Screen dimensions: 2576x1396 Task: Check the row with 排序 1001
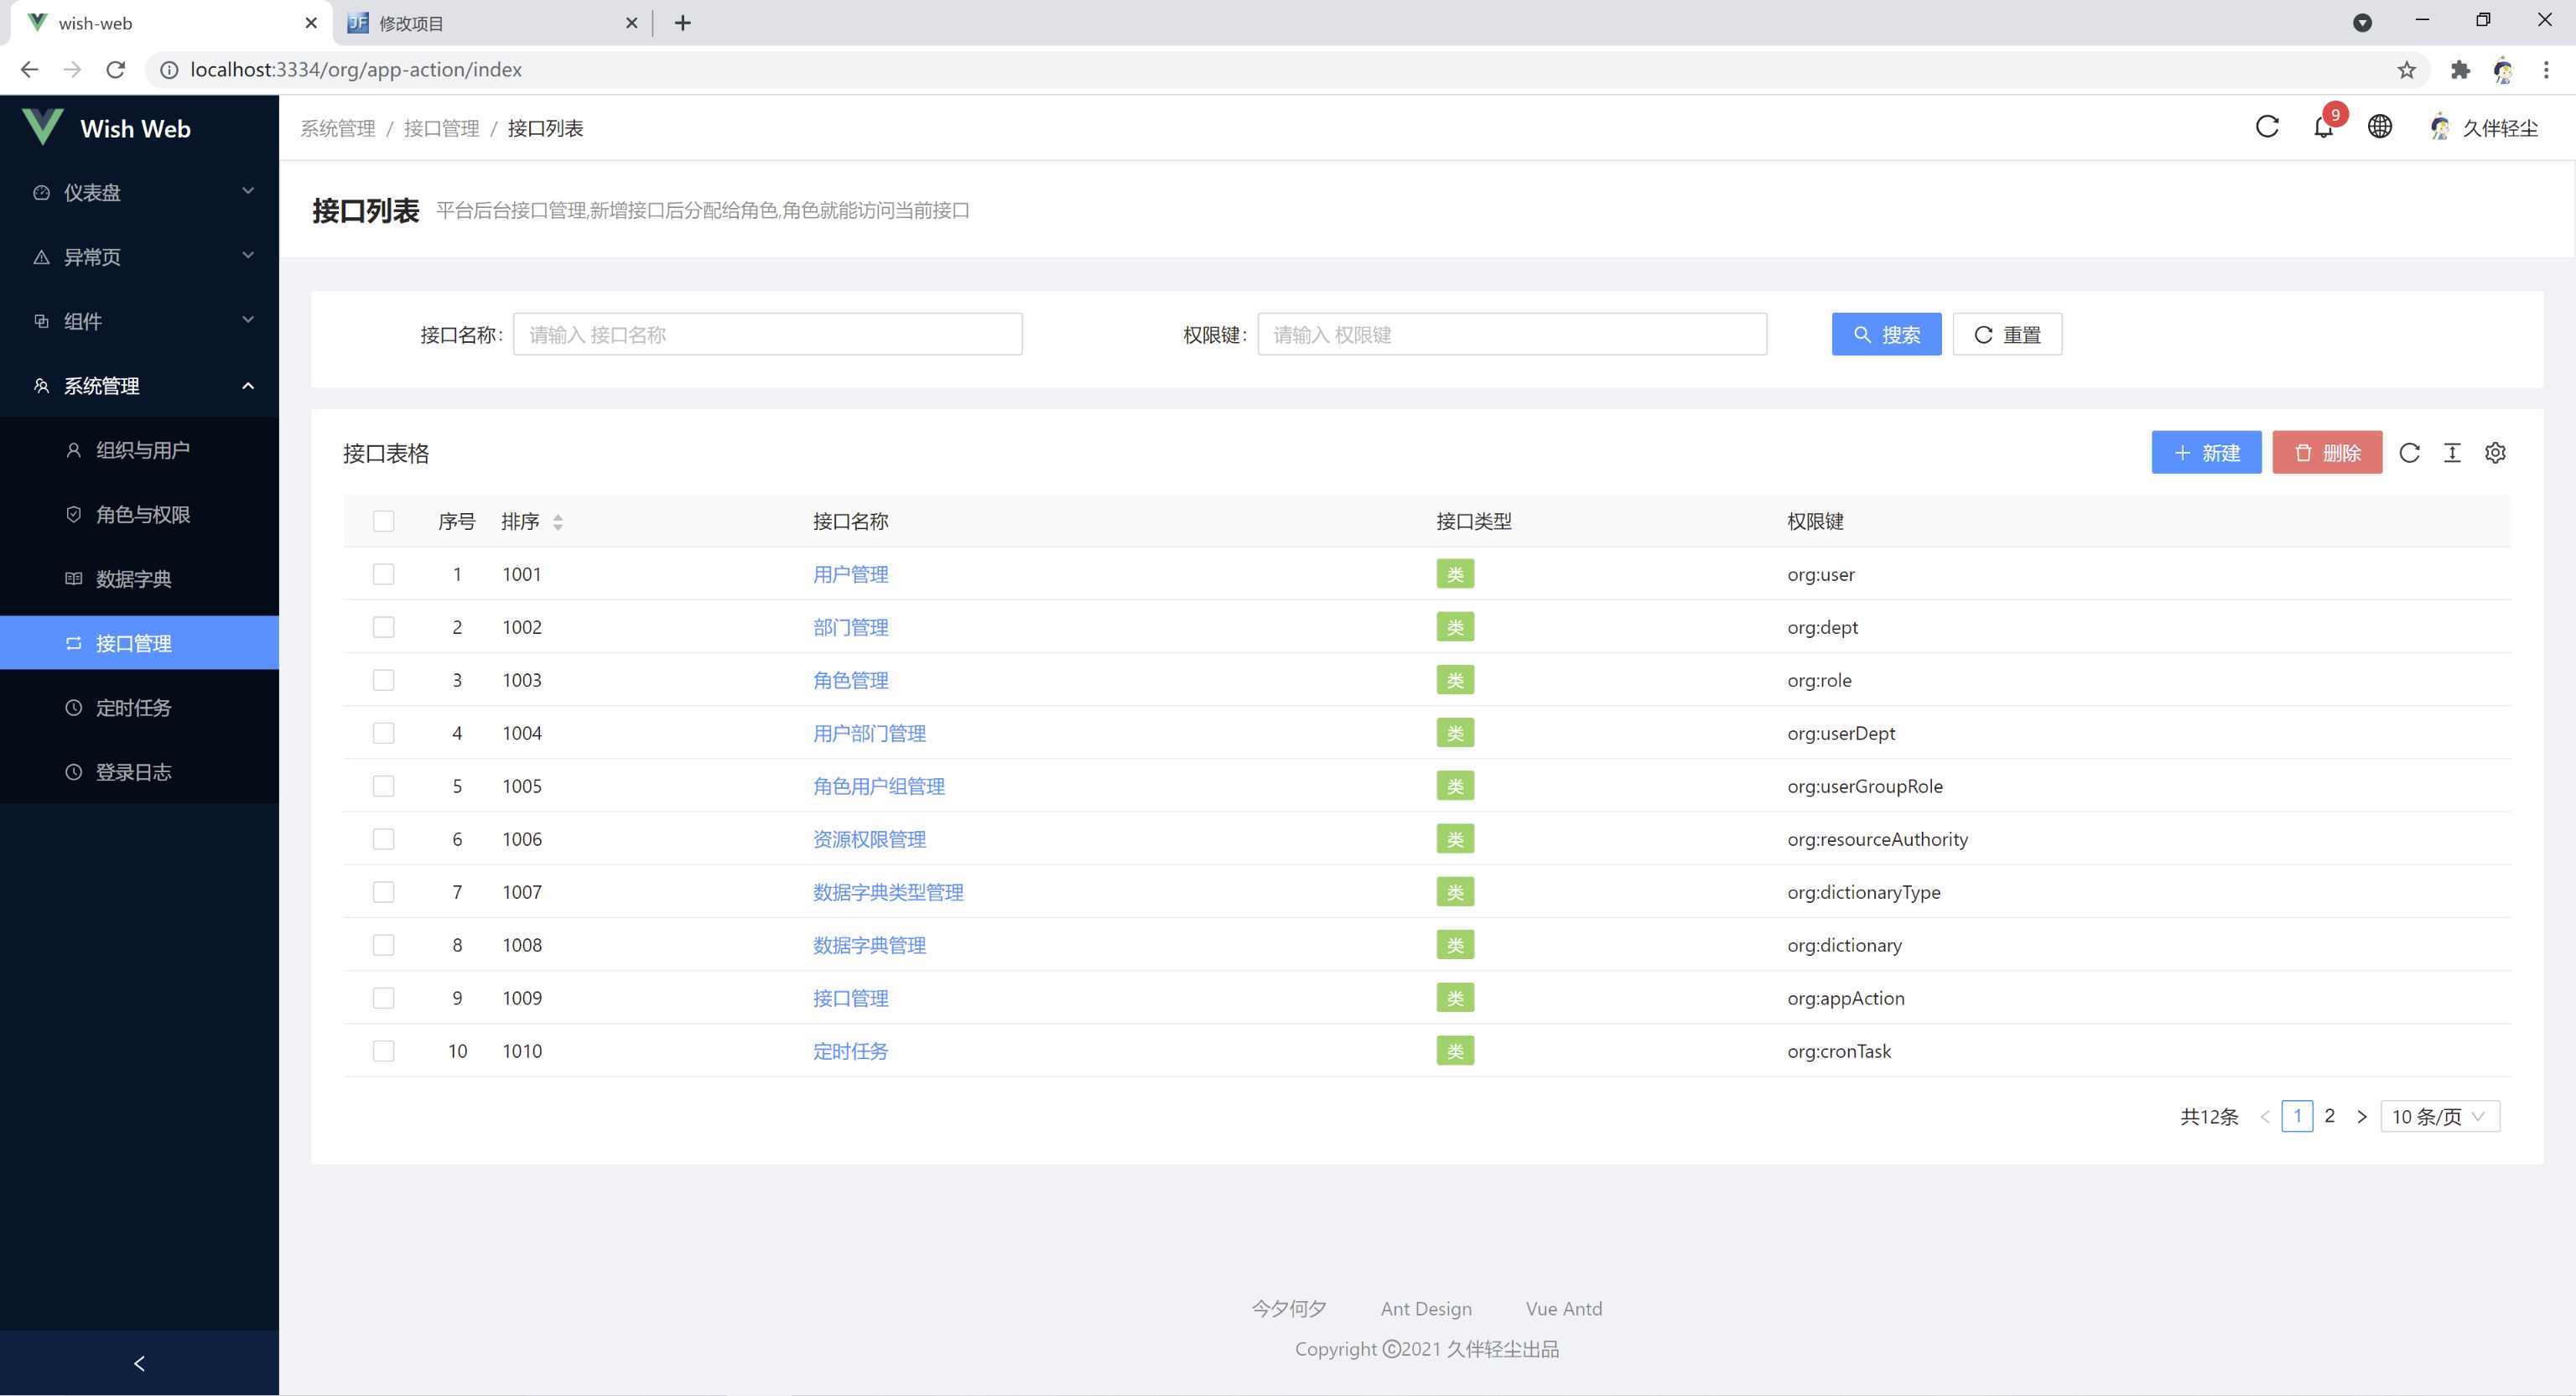383,574
